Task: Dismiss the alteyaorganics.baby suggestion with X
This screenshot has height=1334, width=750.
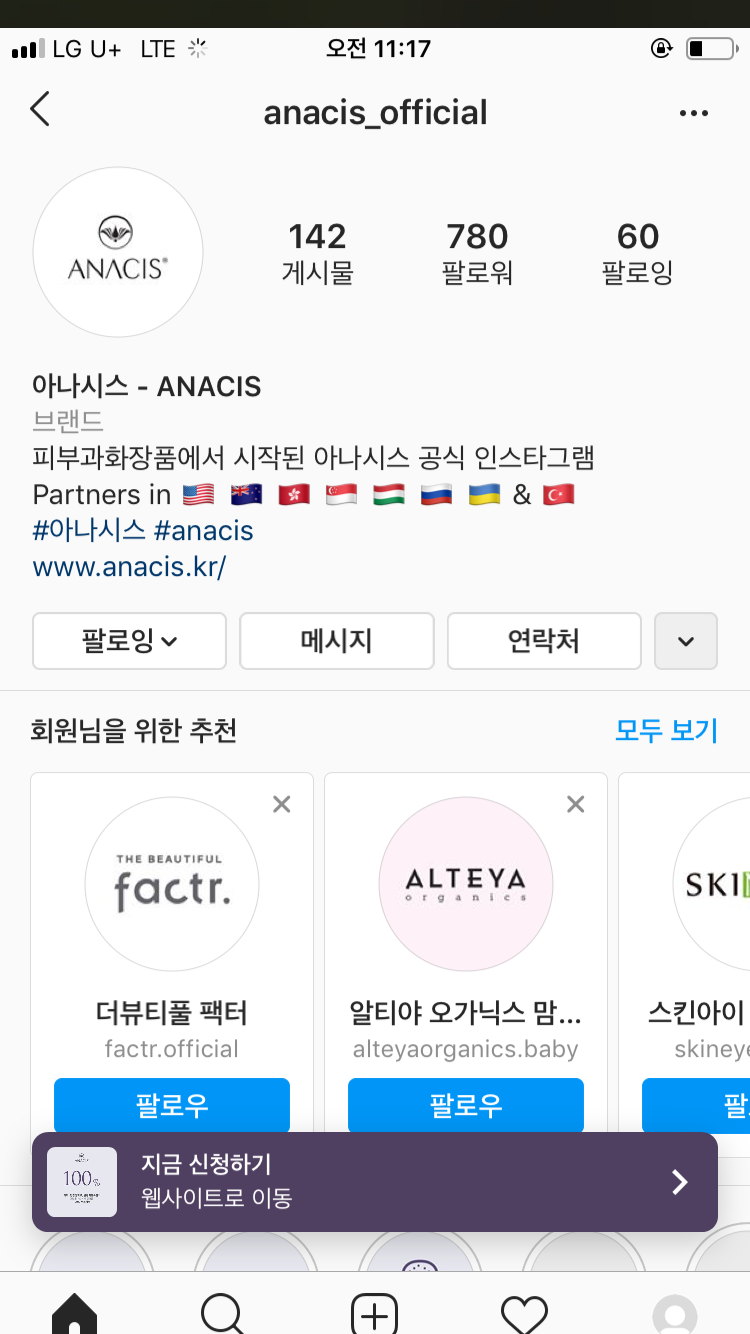Action: click(x=575, y=804)
